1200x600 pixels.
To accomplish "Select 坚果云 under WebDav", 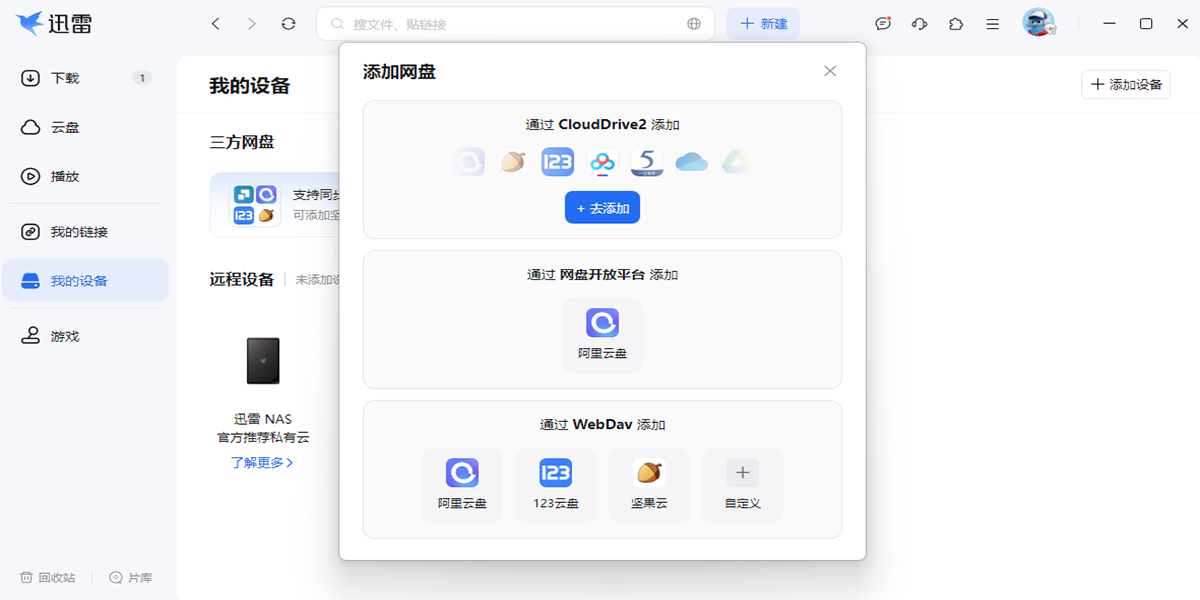I will click(x=649, y=485).
